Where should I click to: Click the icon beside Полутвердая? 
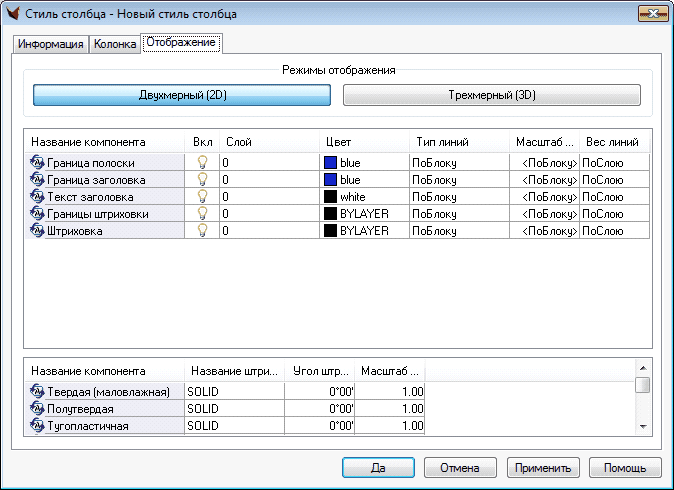(38, 409)
